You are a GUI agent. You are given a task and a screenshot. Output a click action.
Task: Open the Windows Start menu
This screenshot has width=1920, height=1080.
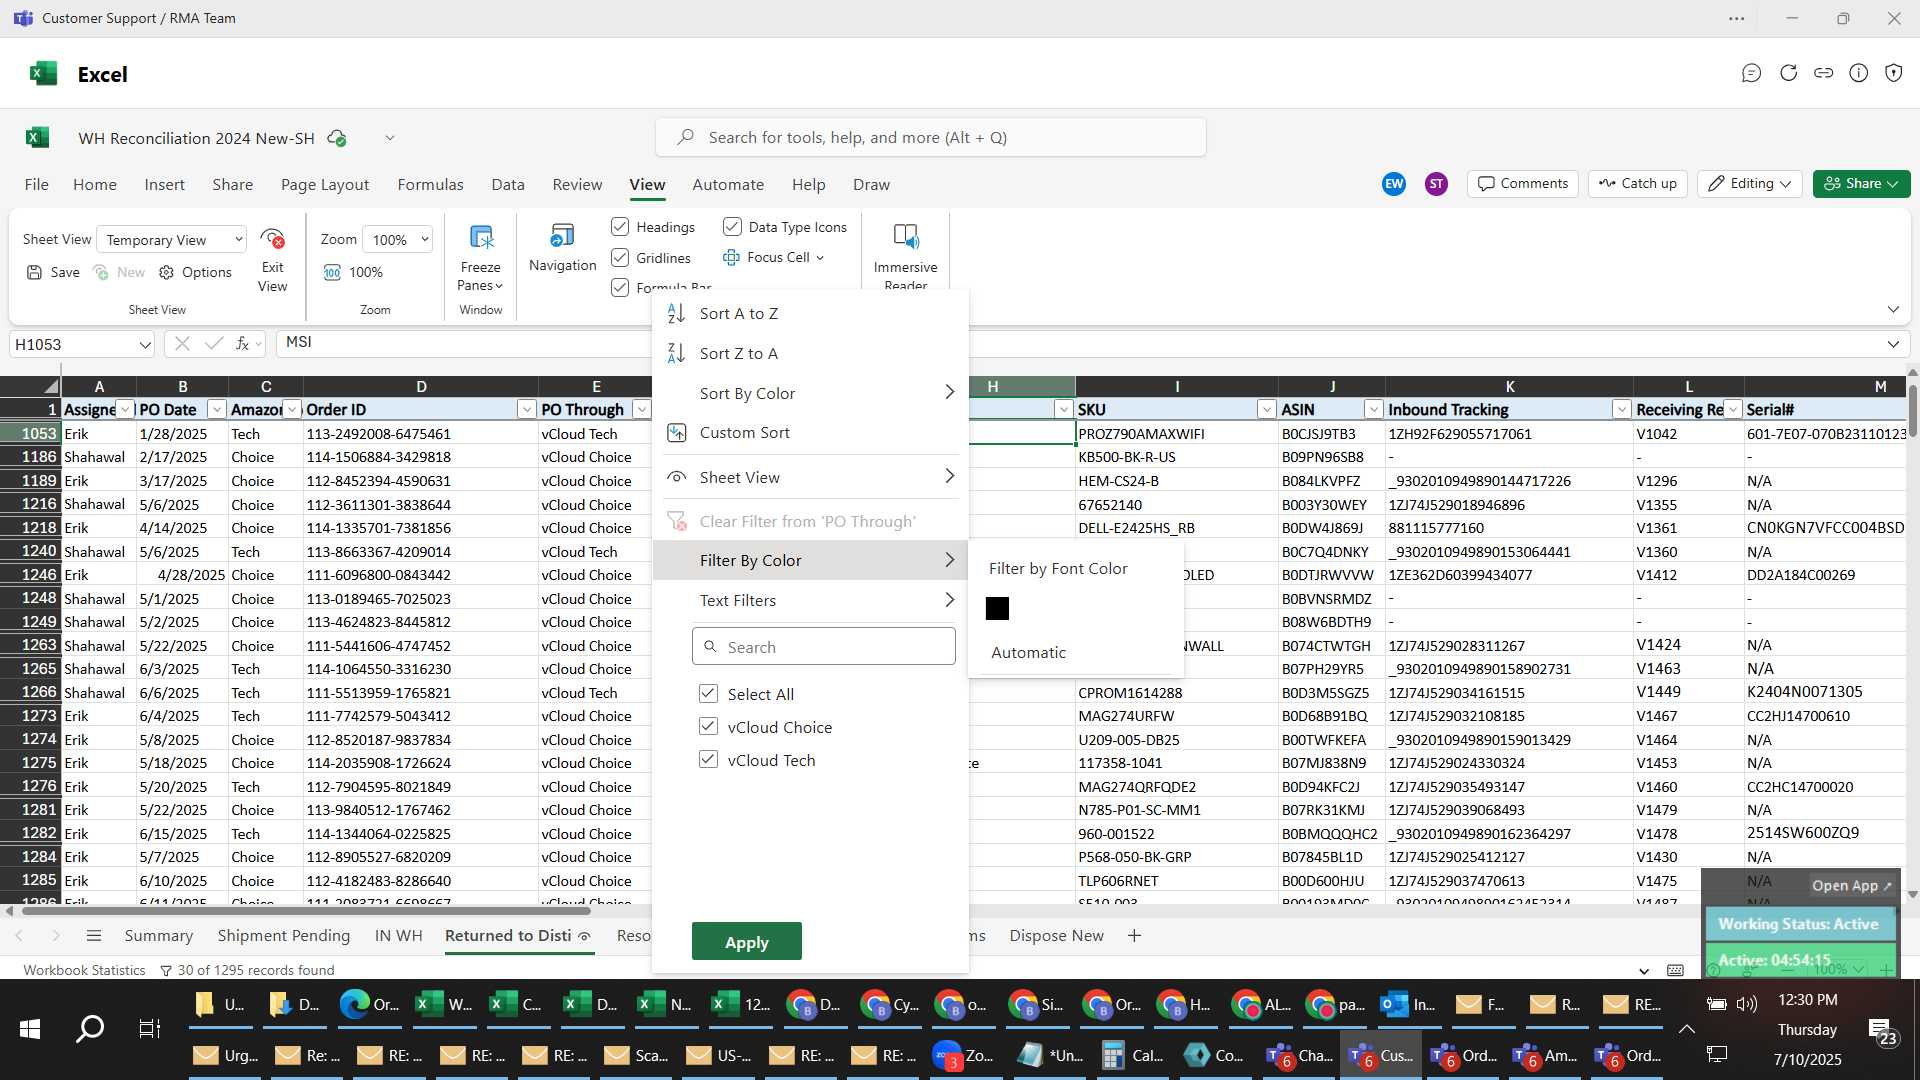pos(30,1028)
